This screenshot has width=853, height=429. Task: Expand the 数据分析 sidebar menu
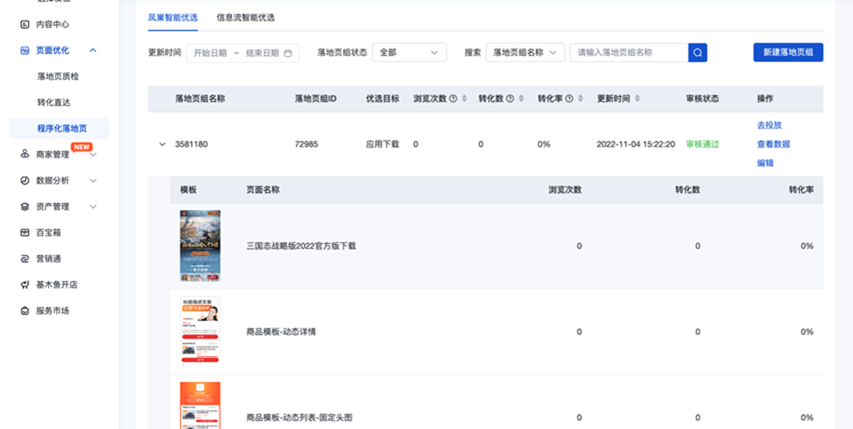[93, 180]
